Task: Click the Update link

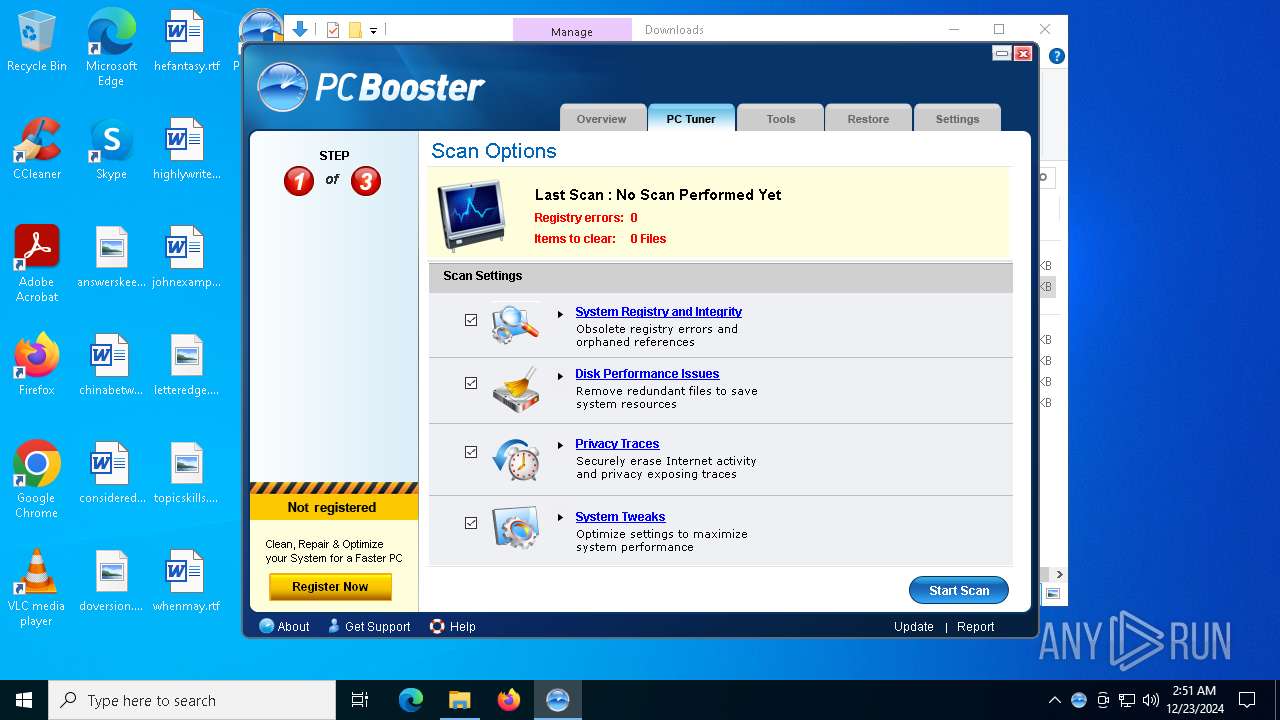Action: [914, 627]
